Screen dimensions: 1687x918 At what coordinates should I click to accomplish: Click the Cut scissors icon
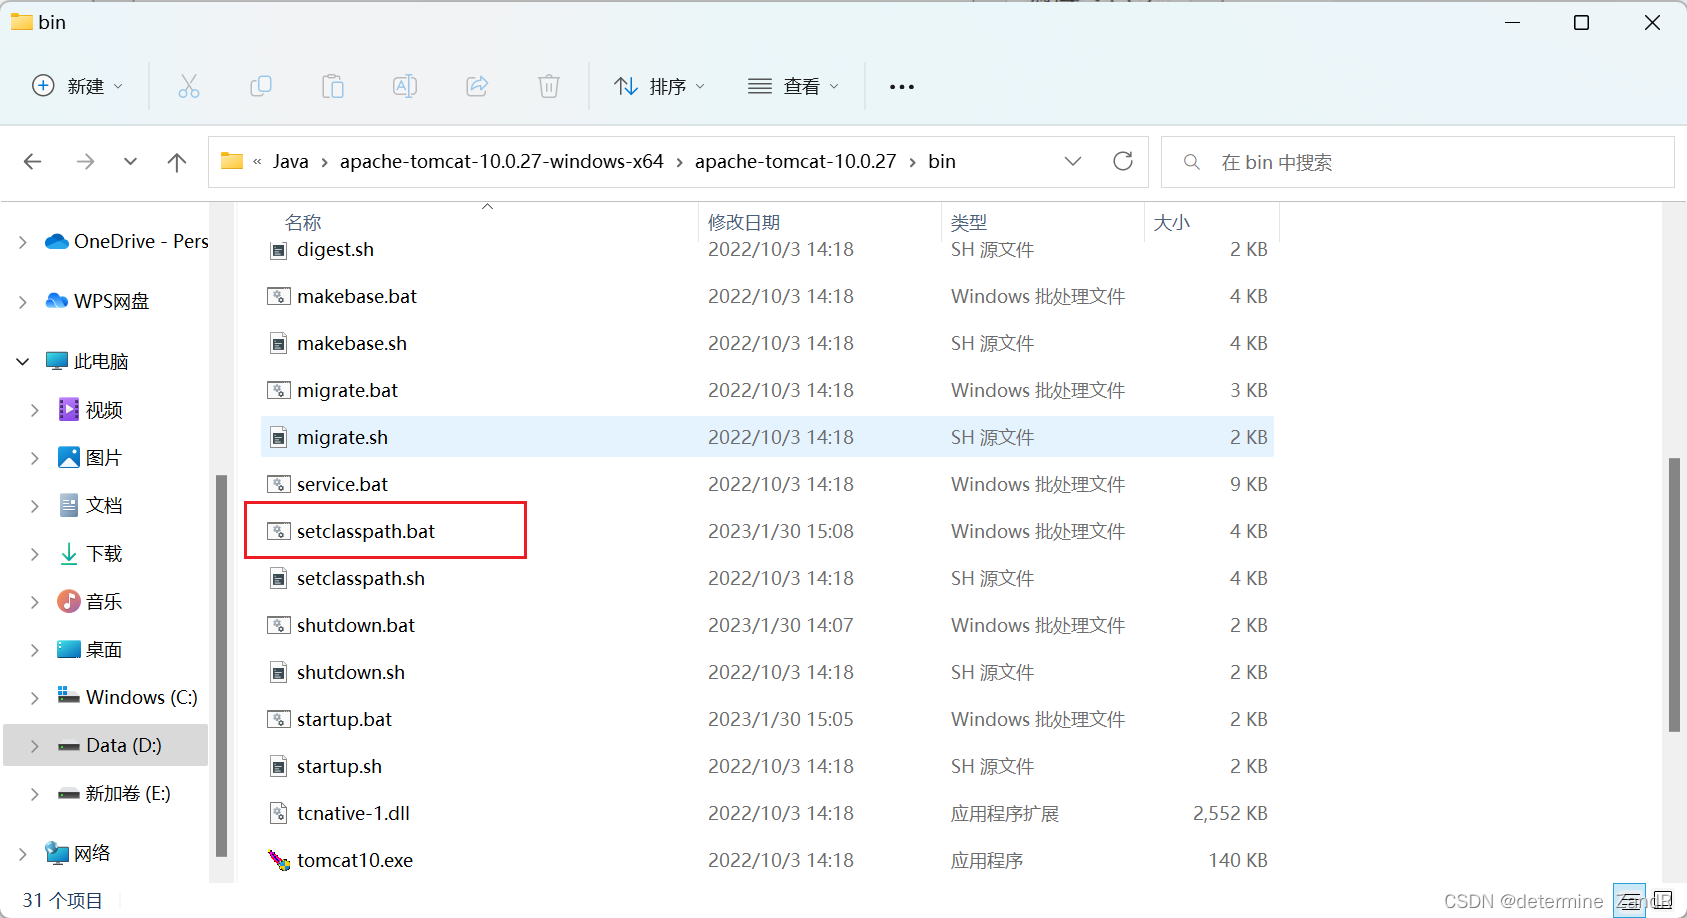[189, 86]
